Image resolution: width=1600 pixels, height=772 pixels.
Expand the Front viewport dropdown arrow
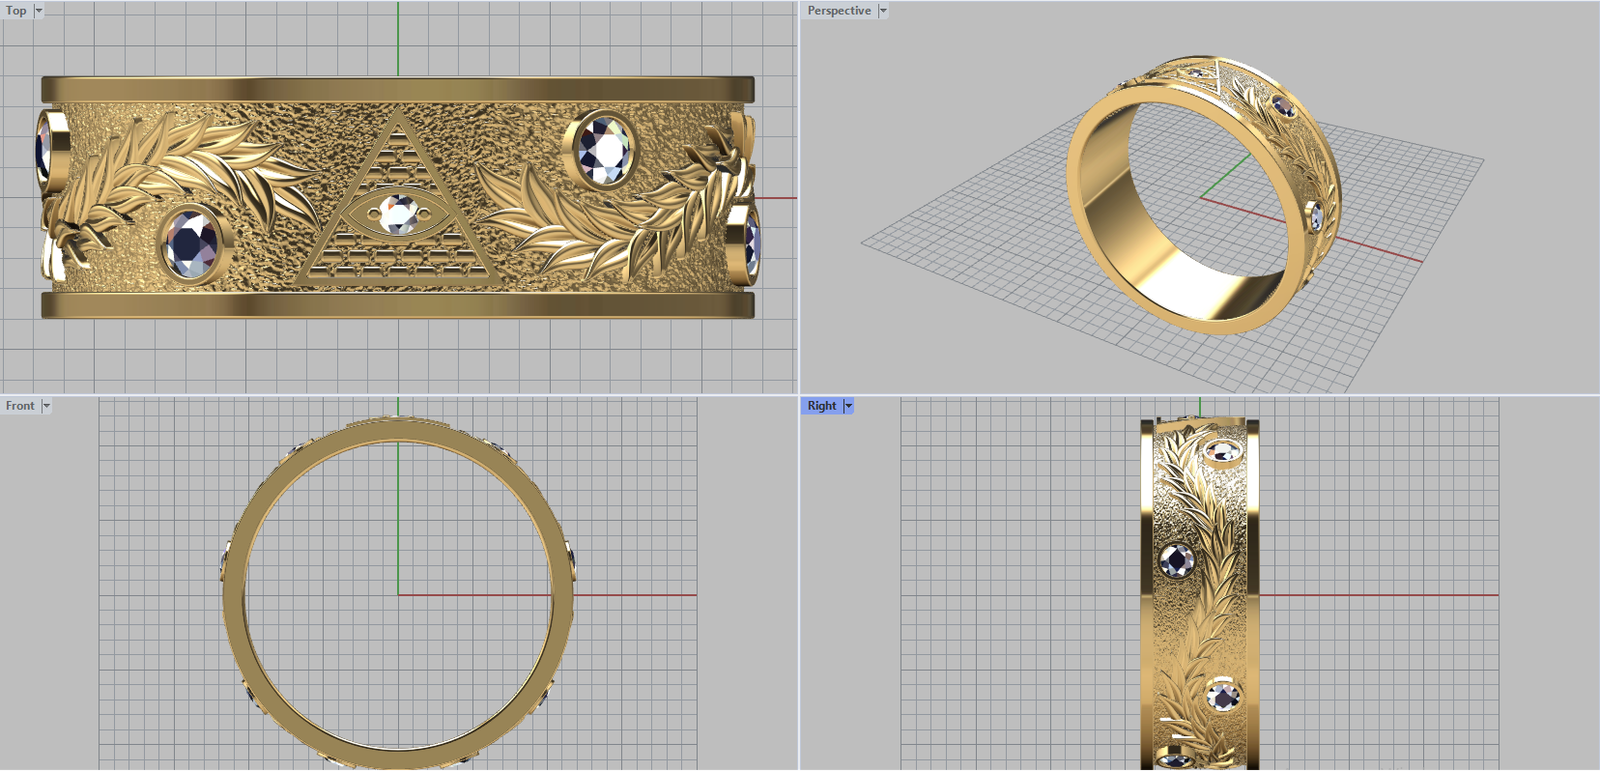46,406
